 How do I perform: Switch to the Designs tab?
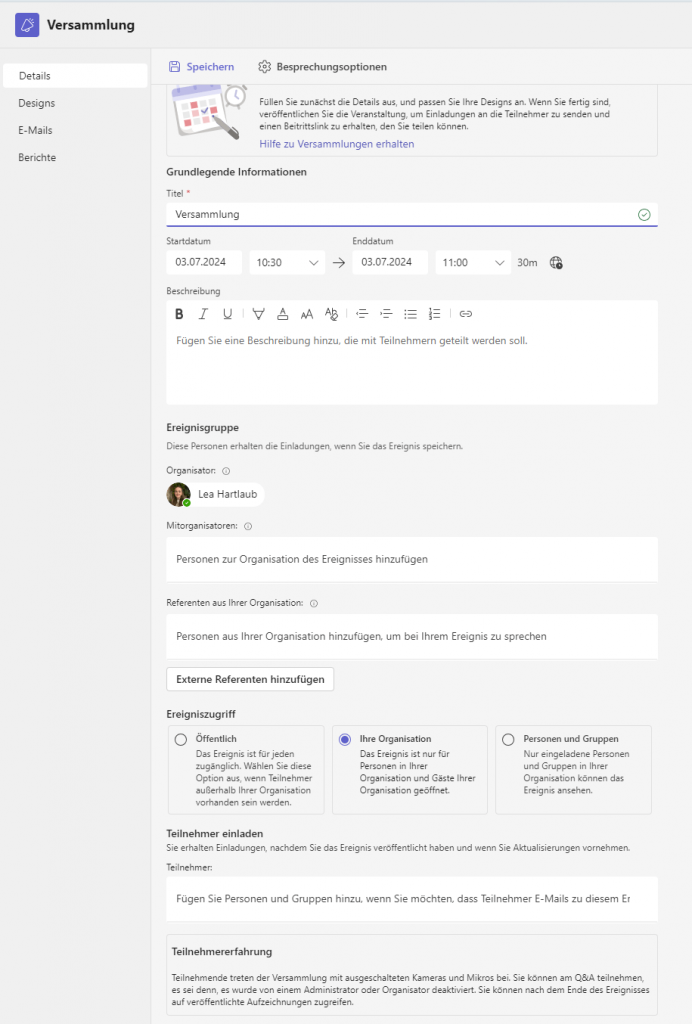pyautogui.click(x=37, y=103)
